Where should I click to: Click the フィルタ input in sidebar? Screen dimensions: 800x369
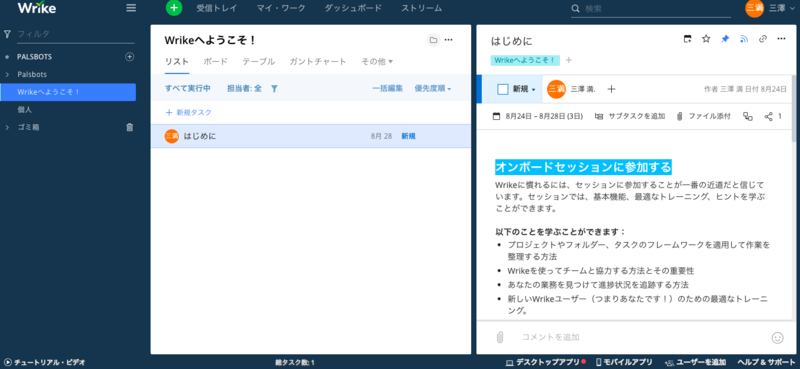click(x=76, y=34)
